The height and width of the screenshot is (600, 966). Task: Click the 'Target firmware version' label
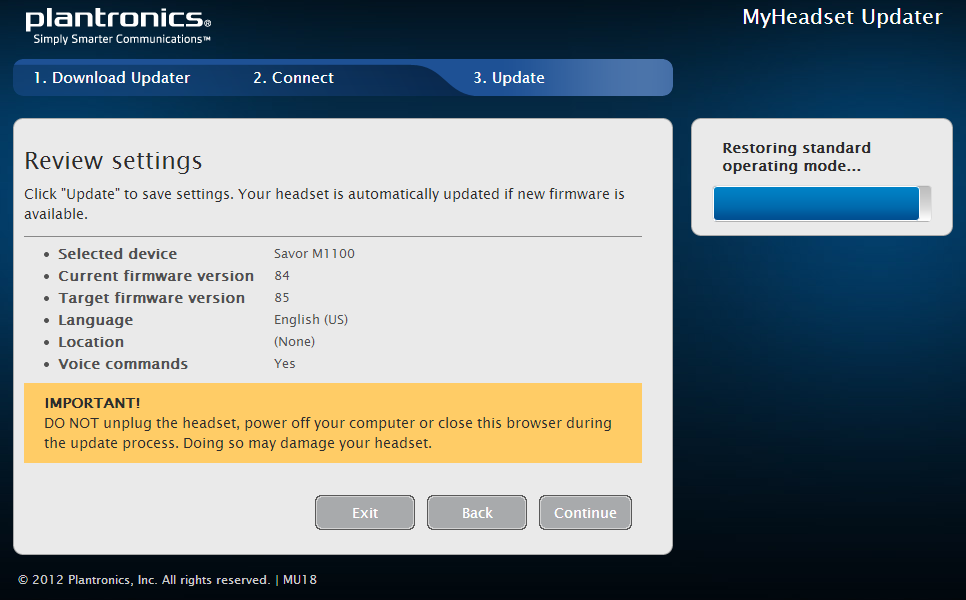point(152,298)
